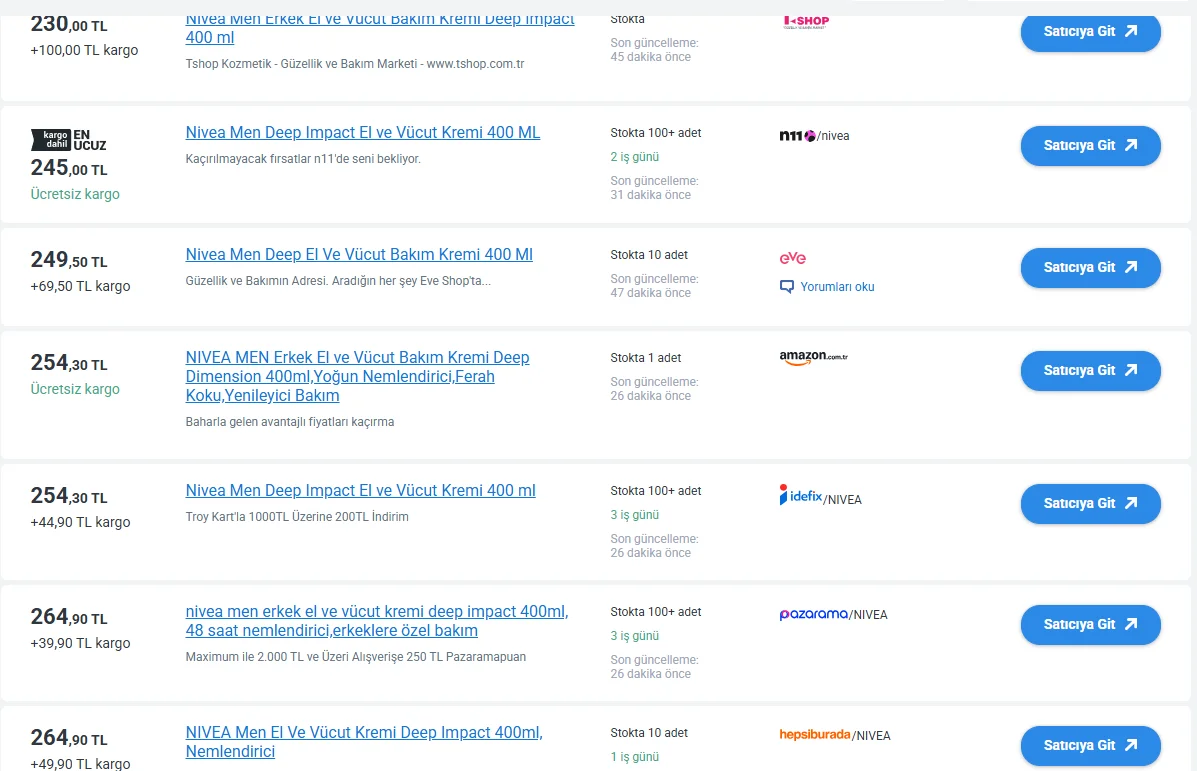Open Nivea Men Deep Impact El ve Vücut Kremi 400 ML
This screenshot has width=1197, height=771.
pyautogui.click(x=363, y=132)
